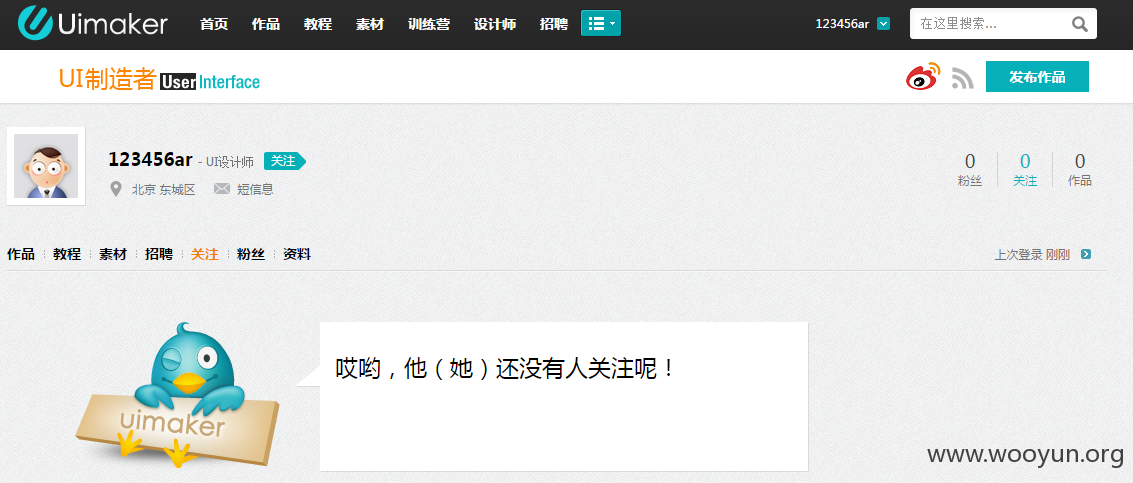Click the envelope 短信息 message icon
The height and width of the screenshot is (483, 1133).
click(x=222, y=189)
